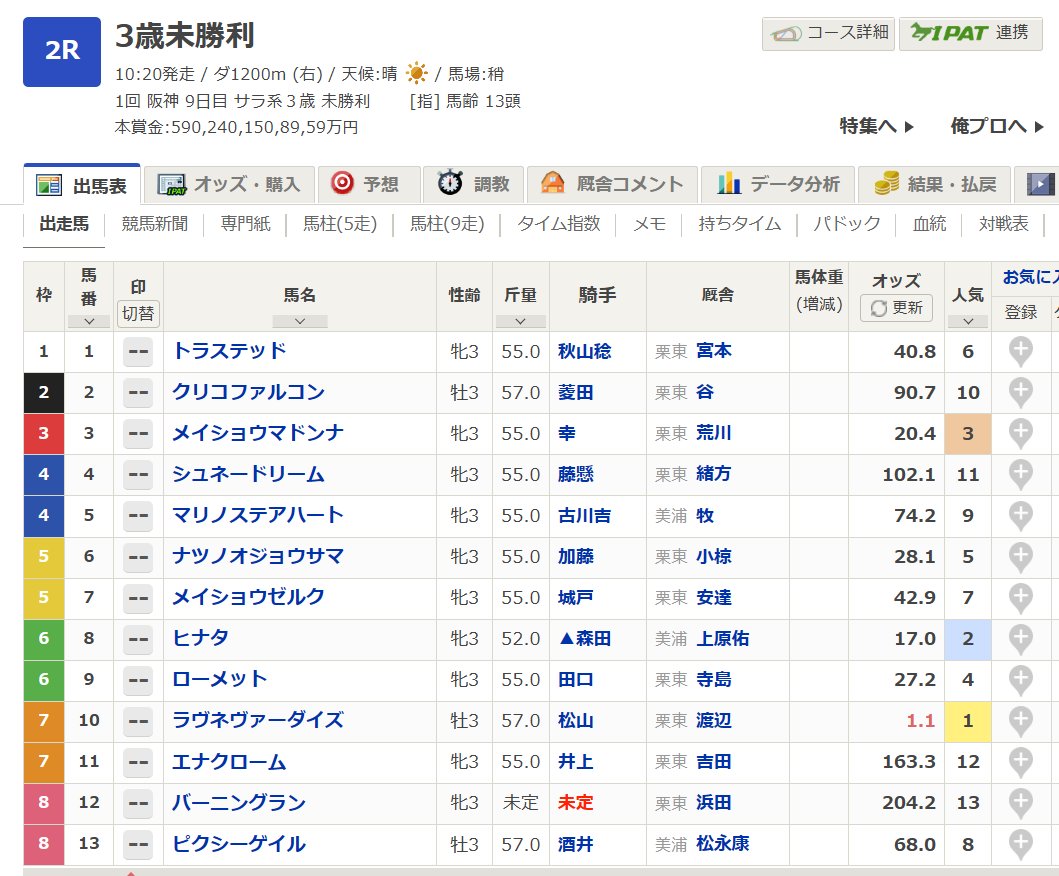The height and width of the screenshot is (876, 1059).
Task: Switch to 競馬新聞 sub-tab
Action: pyautogui.click(x=155, y=224)
